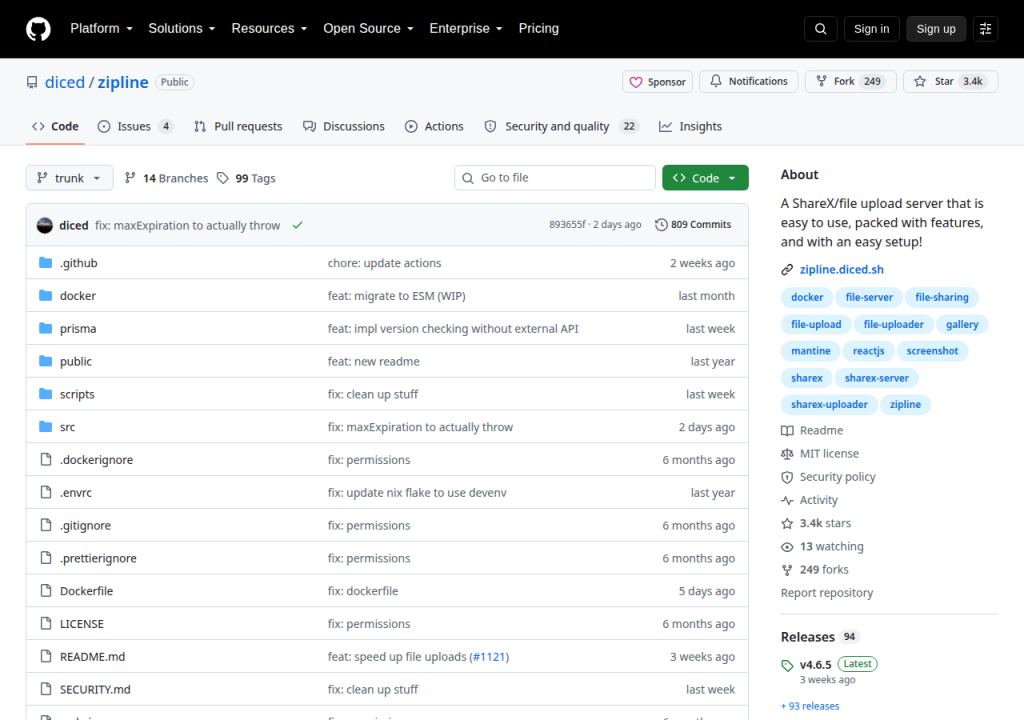
Task: Switch to the Insights tab
Action: tap(690, 126)
